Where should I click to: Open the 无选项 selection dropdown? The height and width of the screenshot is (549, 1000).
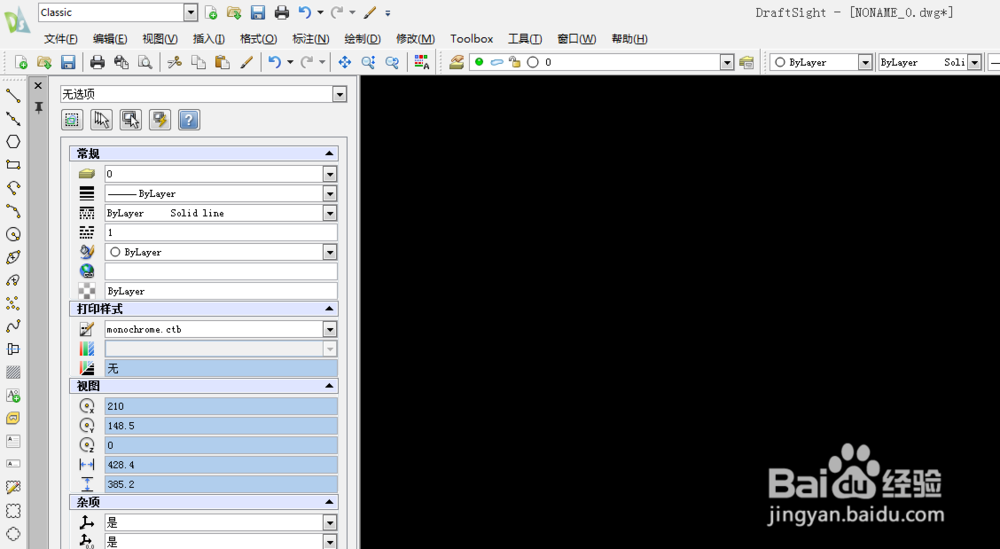pyautogui.click(x=339, y=94)
